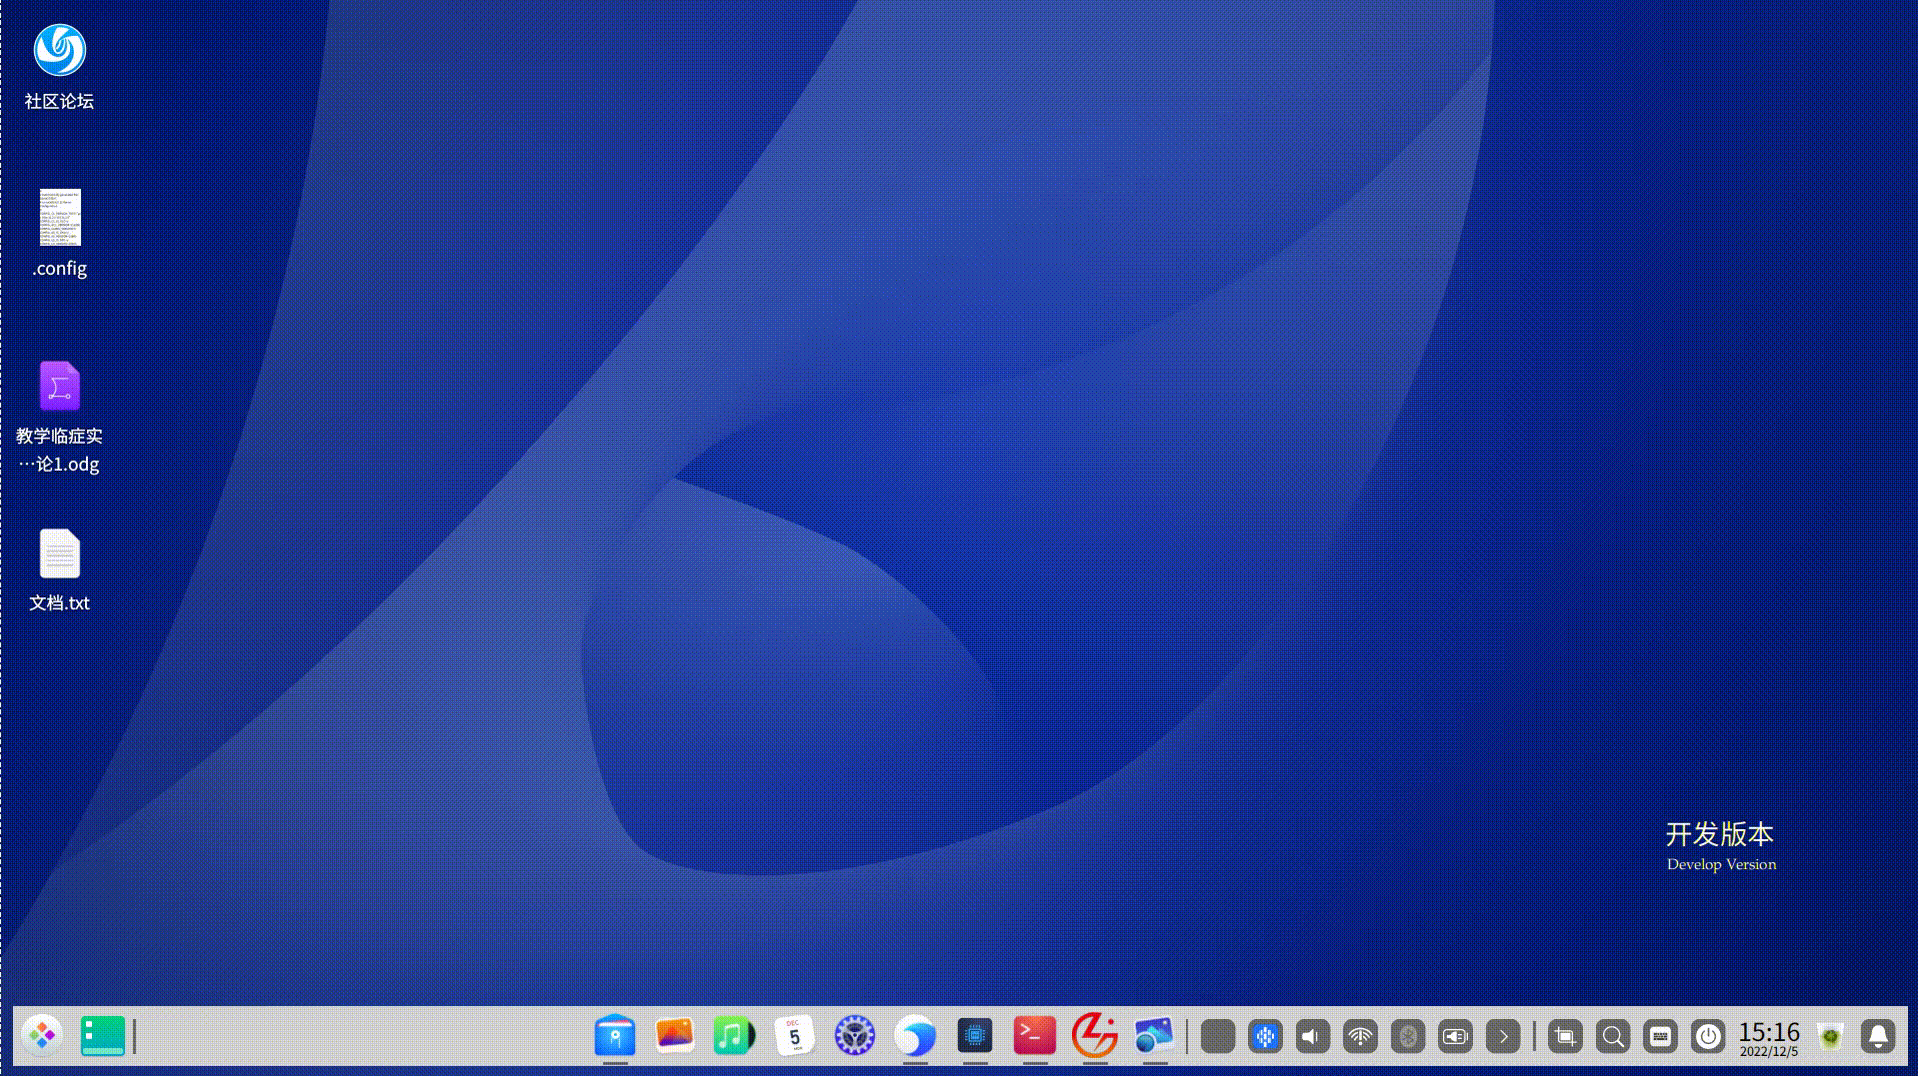
Task: Click the green Show Desktop dock icon
Action: [102, 1036]
